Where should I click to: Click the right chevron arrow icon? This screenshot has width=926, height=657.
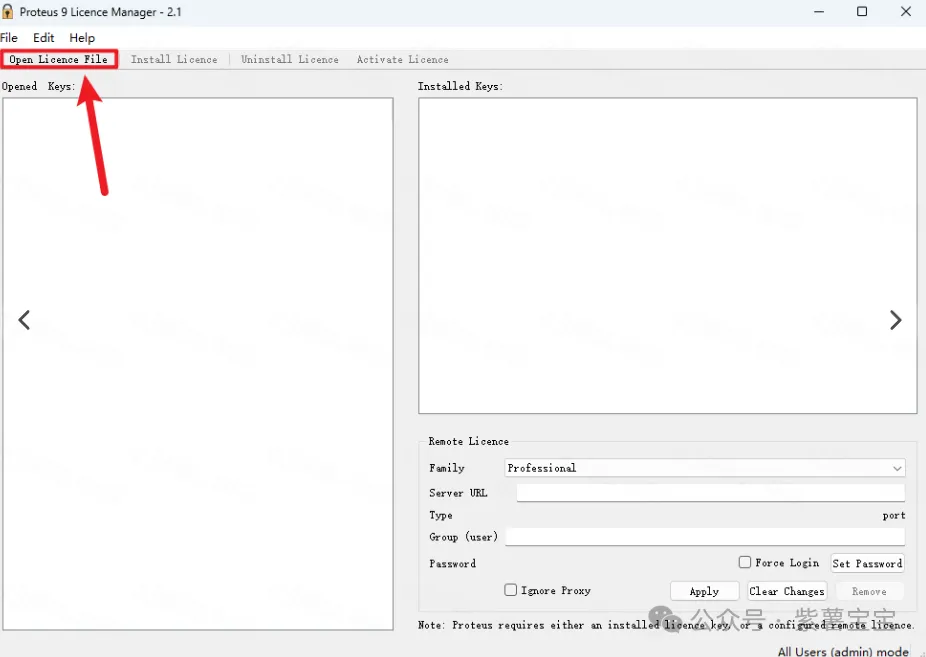[895, 320]
